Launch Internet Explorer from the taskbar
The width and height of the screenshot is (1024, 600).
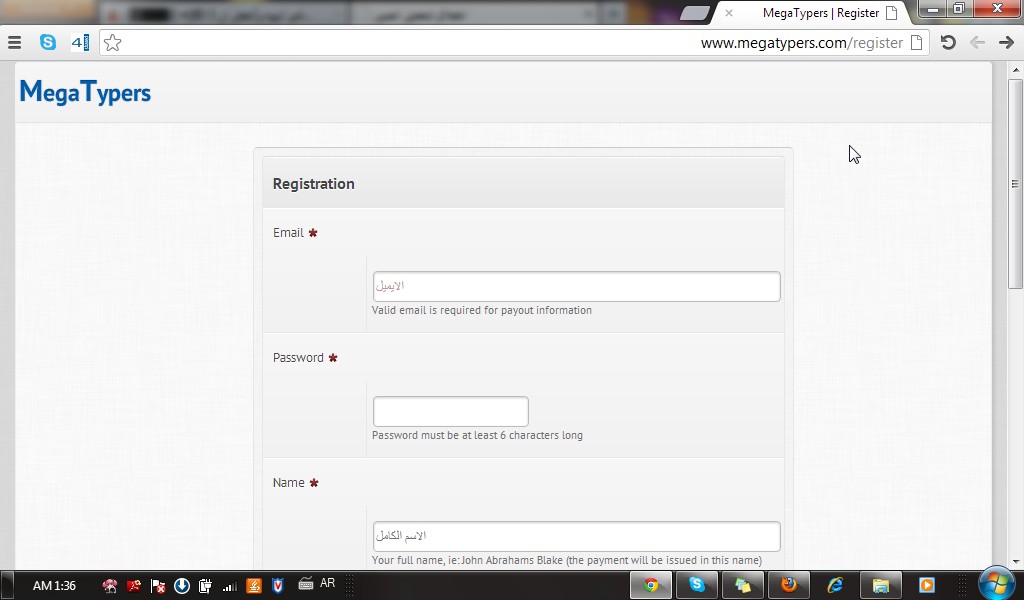click(835, 585)
